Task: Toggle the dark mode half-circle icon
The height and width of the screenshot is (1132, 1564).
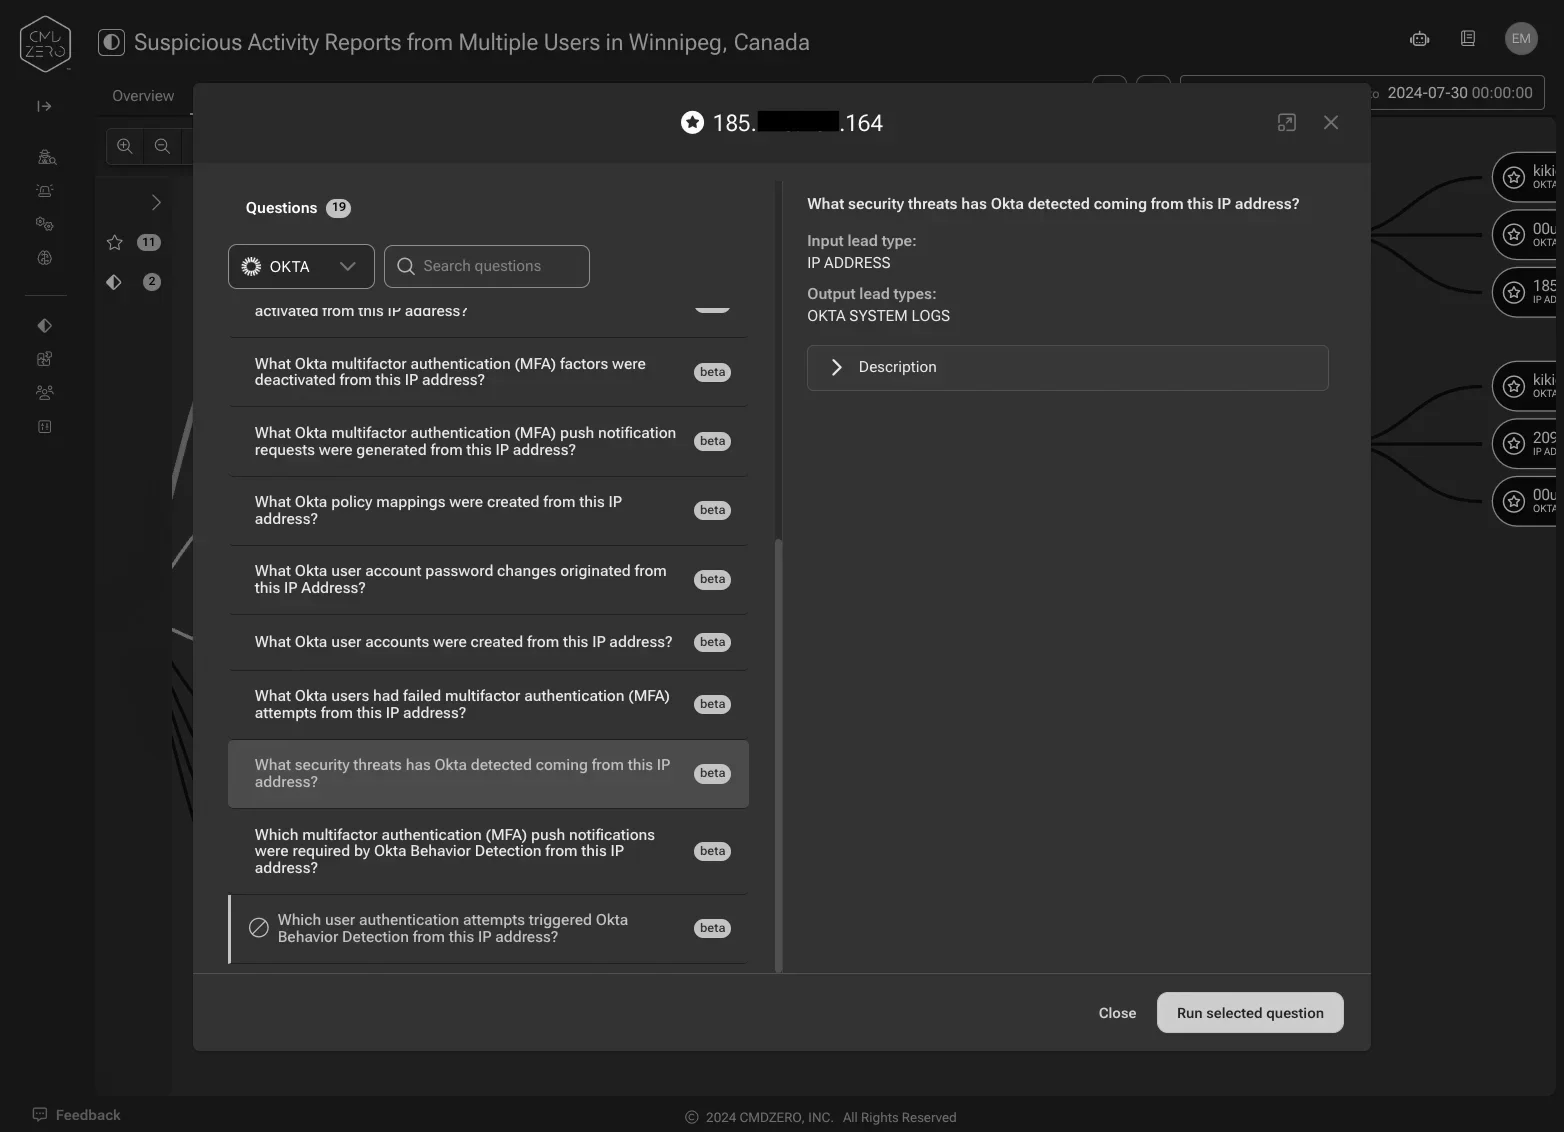Action: [x=111, y=42]
